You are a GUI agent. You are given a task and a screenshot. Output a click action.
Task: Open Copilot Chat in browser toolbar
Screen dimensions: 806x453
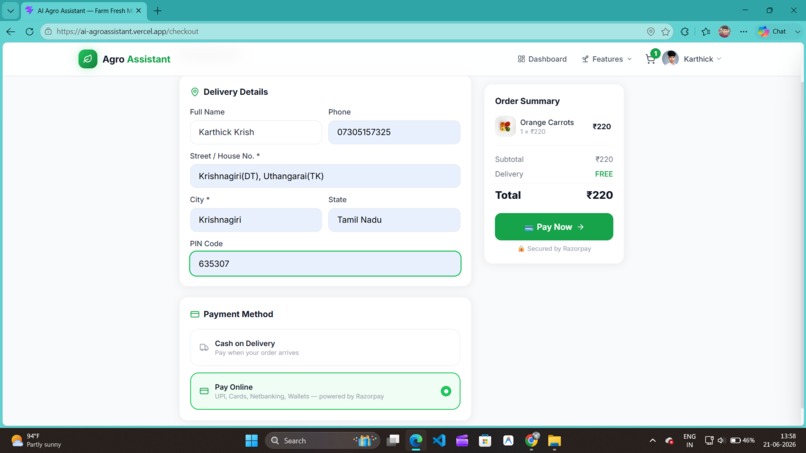pyautogui.click(x=773, y=31)
